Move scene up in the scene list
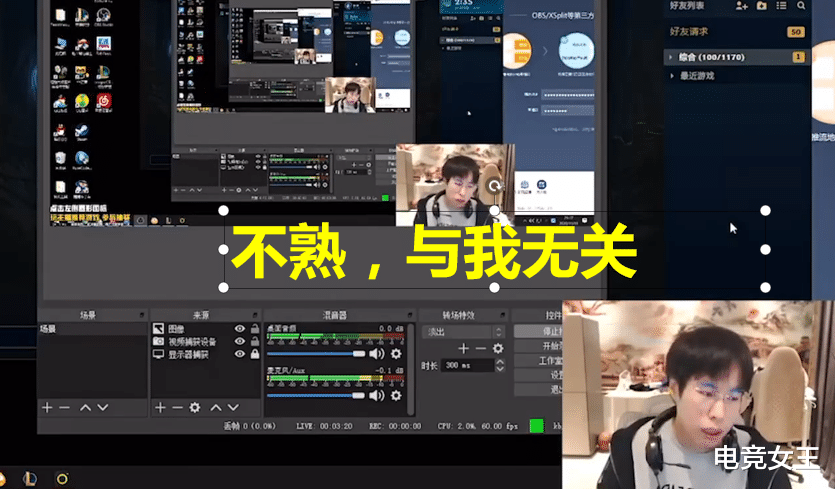The image size is (835, 489). point(85,408)
